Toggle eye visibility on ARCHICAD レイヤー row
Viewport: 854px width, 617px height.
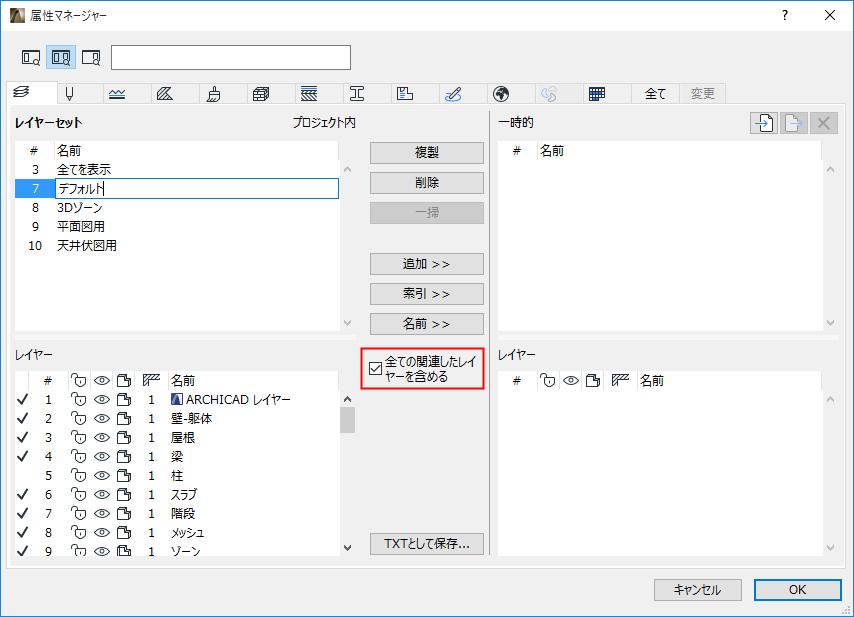click(x=102, y=400)
